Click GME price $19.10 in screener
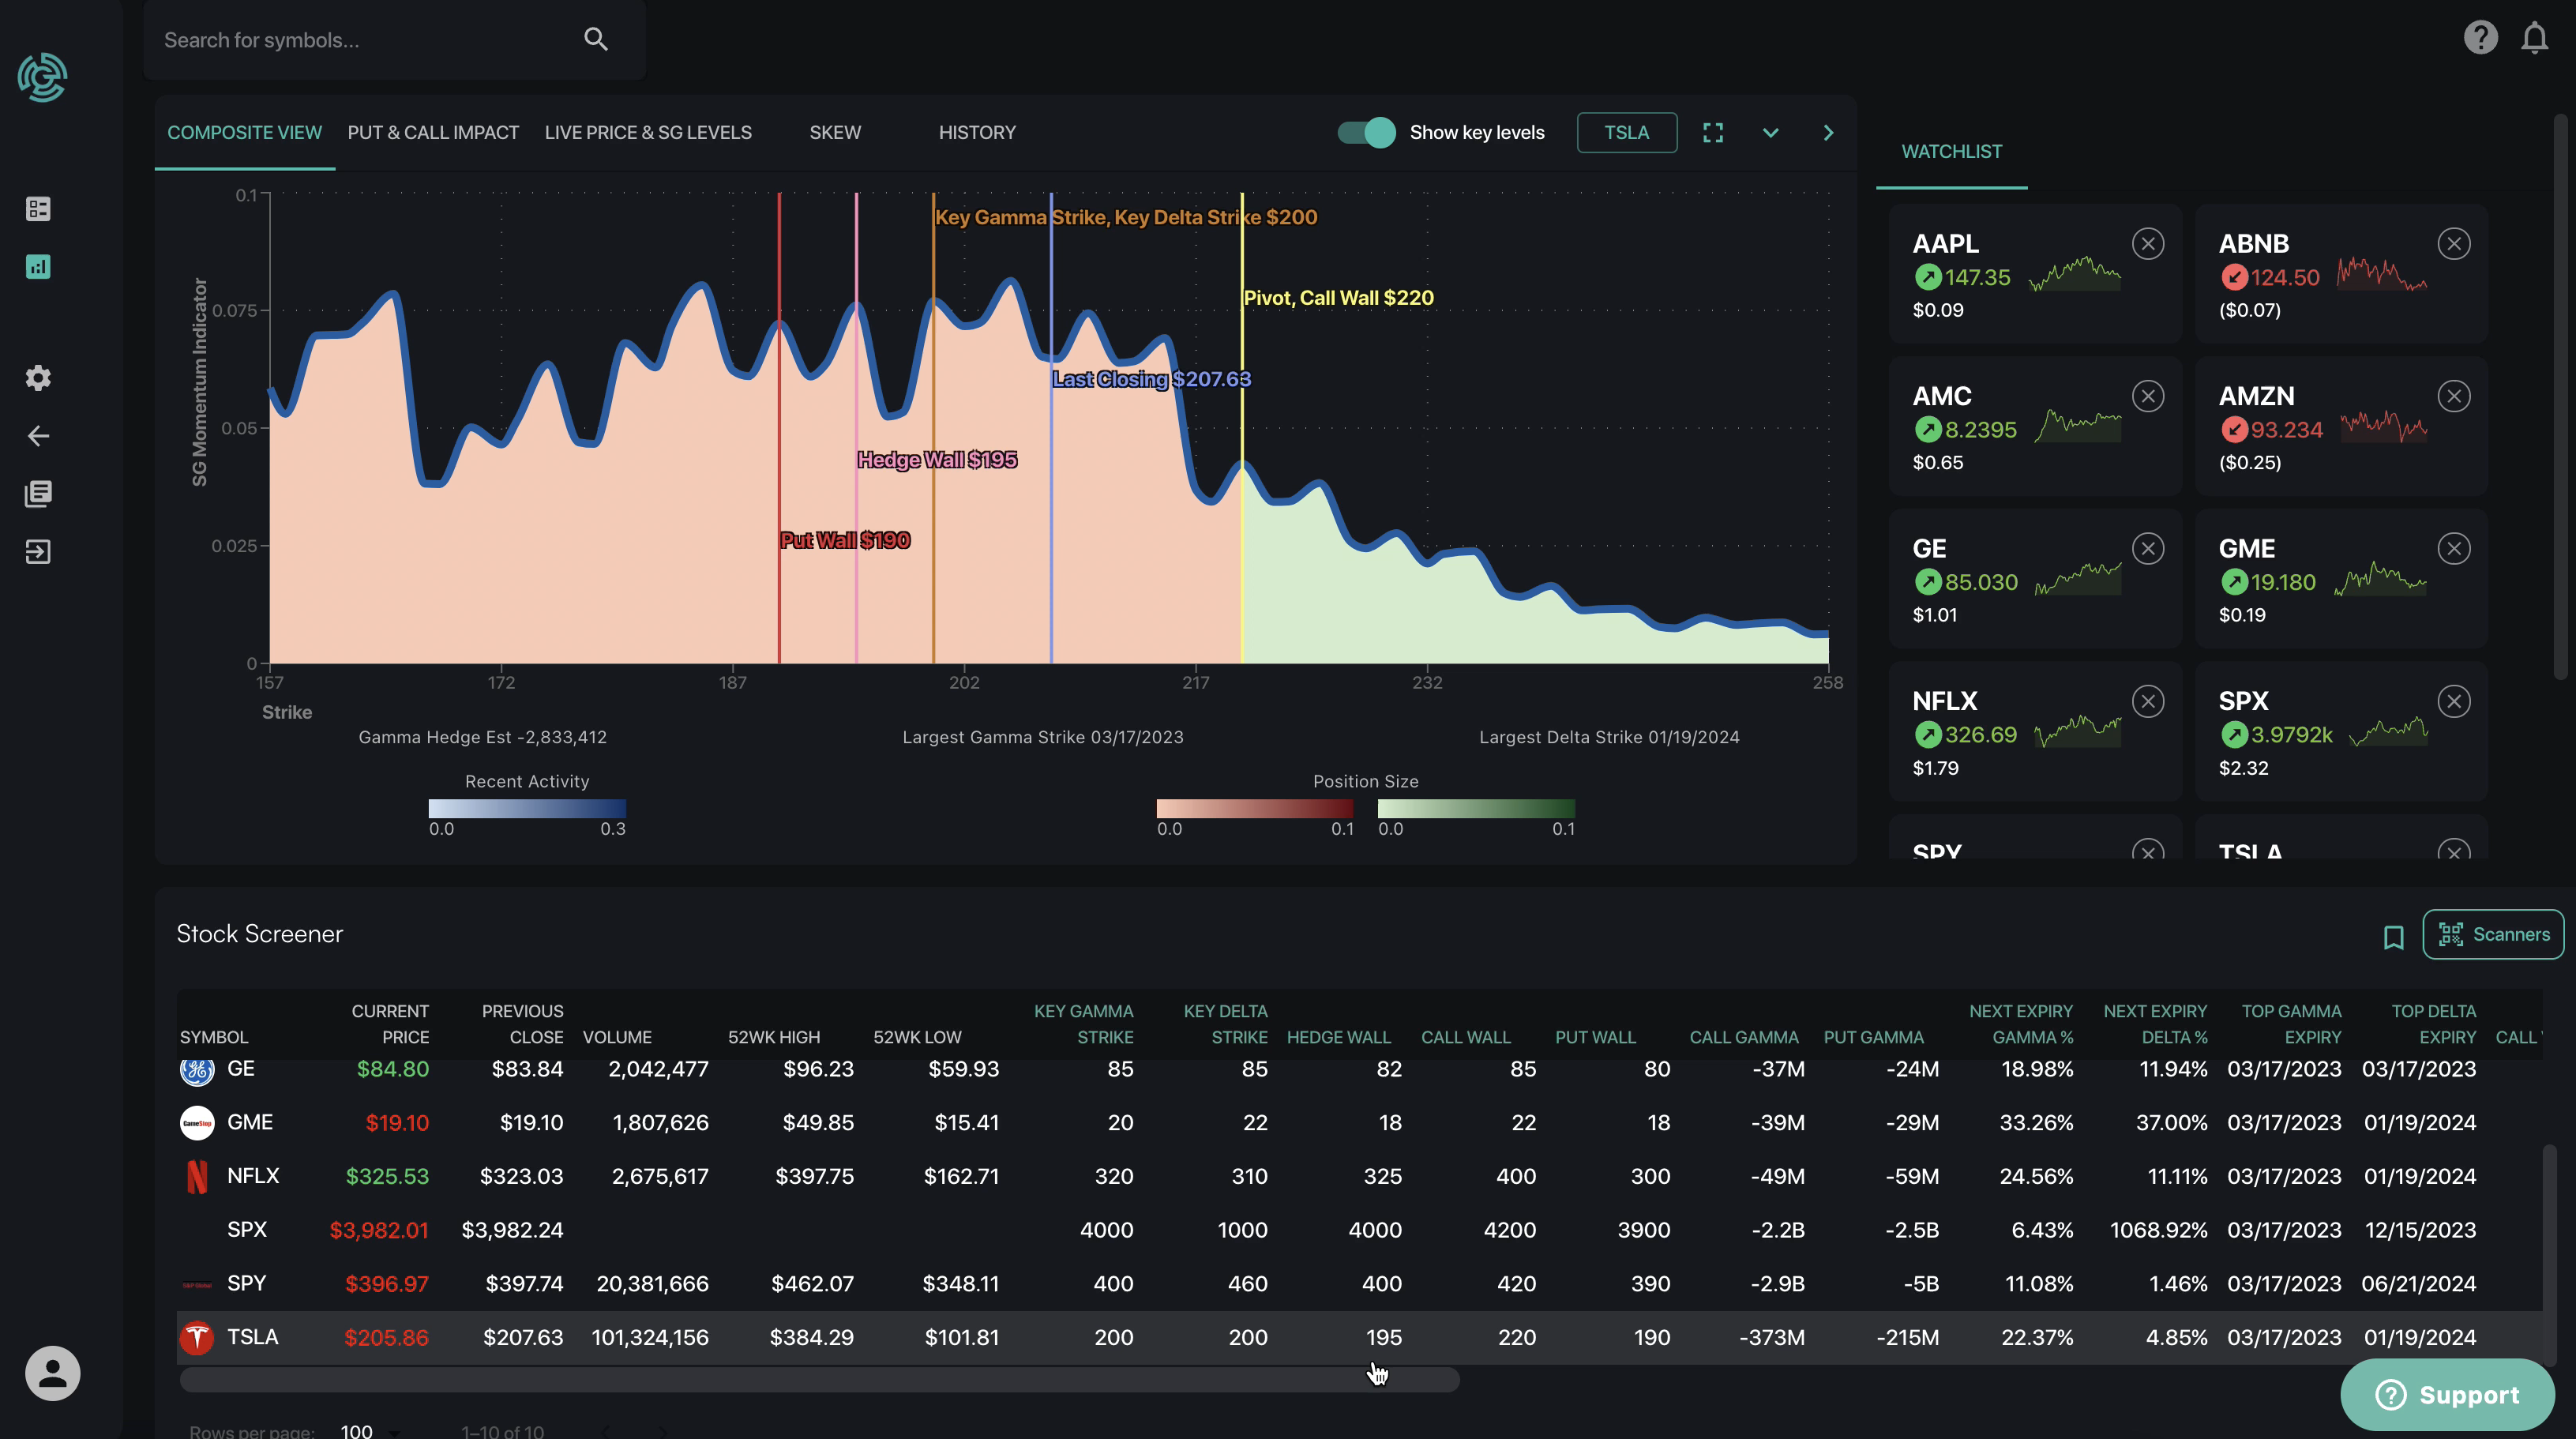The image size is (2576, 1439). point(397,1122)
